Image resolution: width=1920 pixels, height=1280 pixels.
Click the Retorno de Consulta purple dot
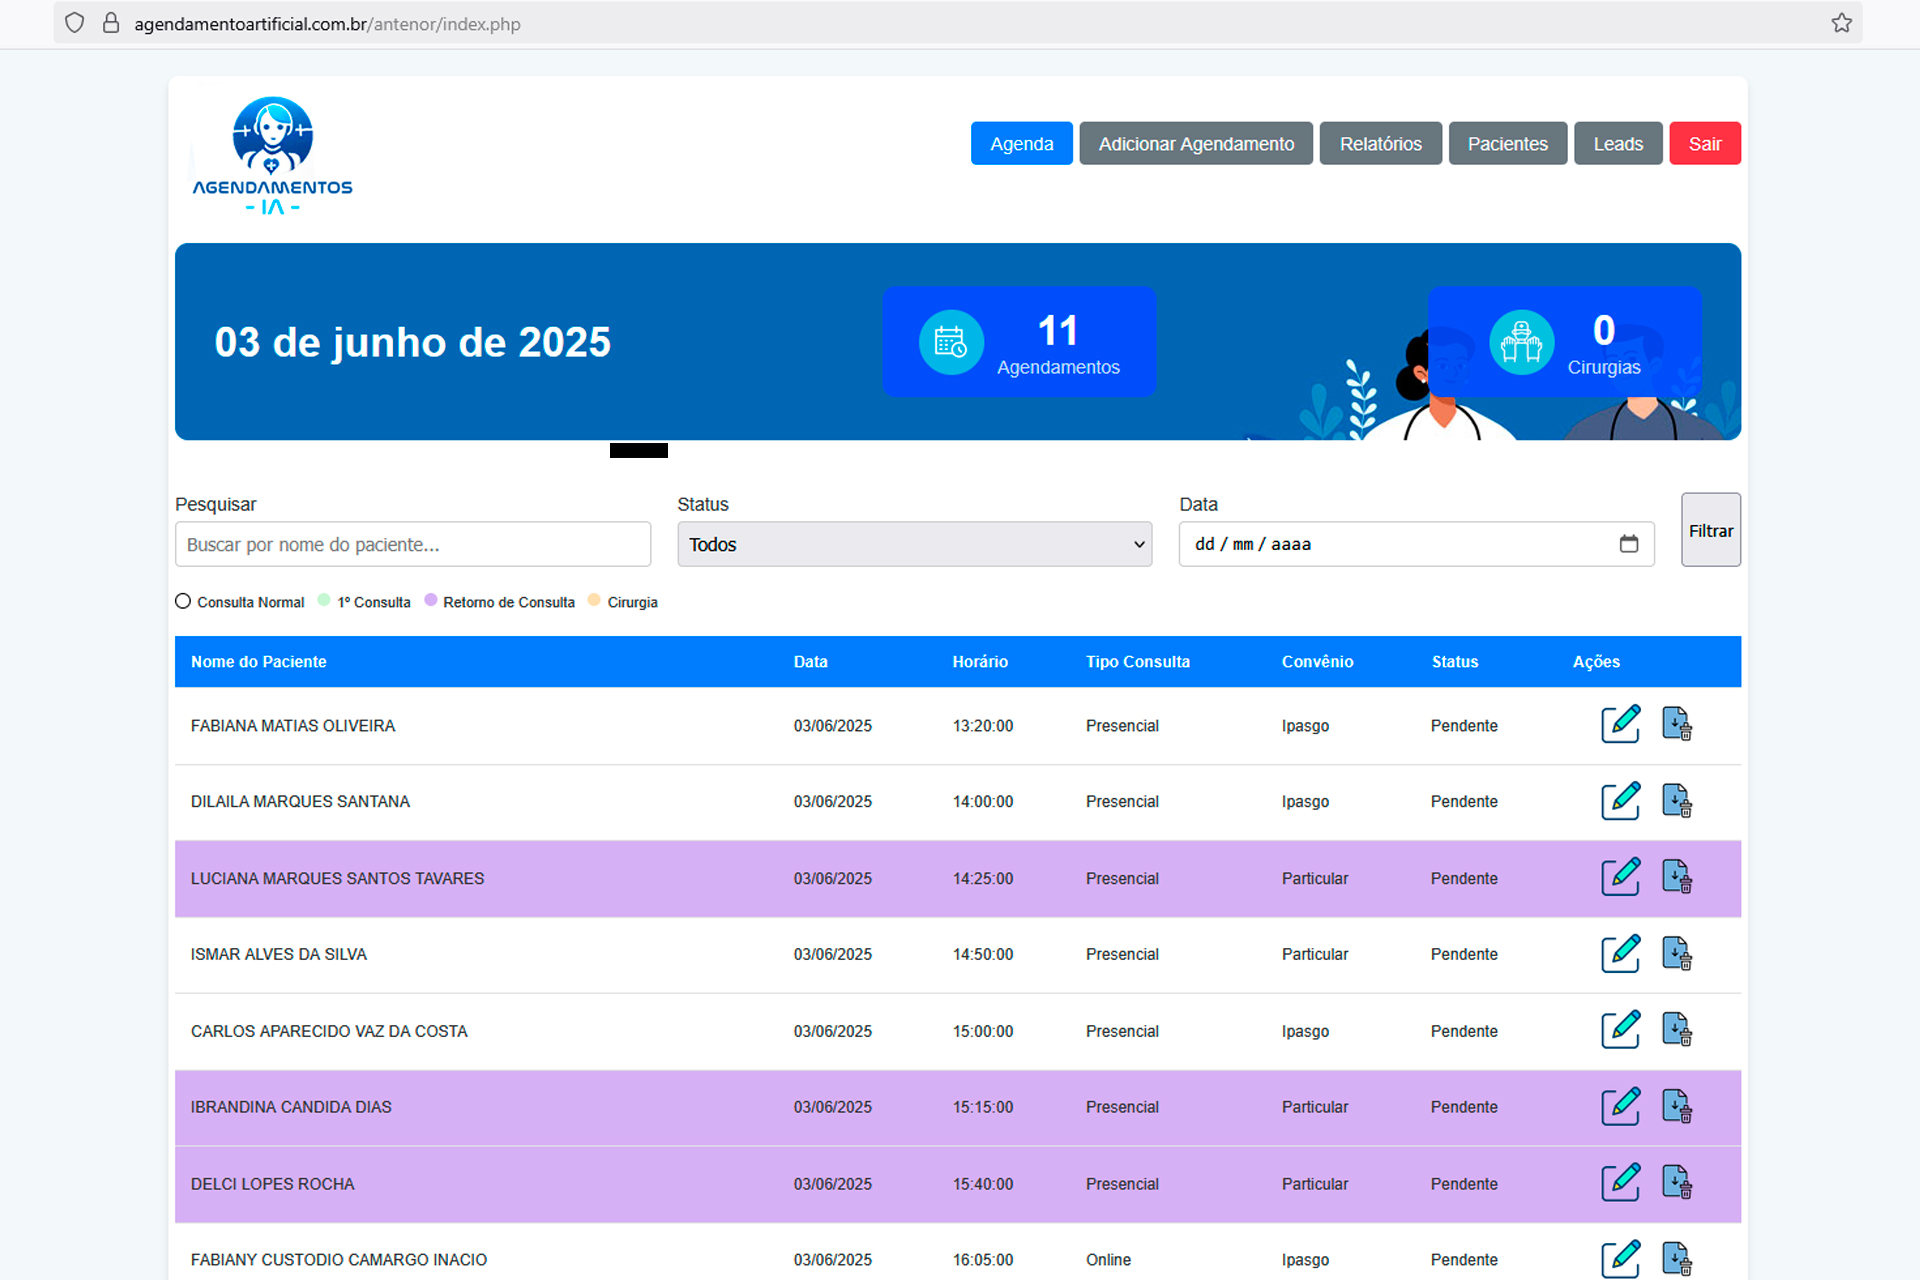431,600
